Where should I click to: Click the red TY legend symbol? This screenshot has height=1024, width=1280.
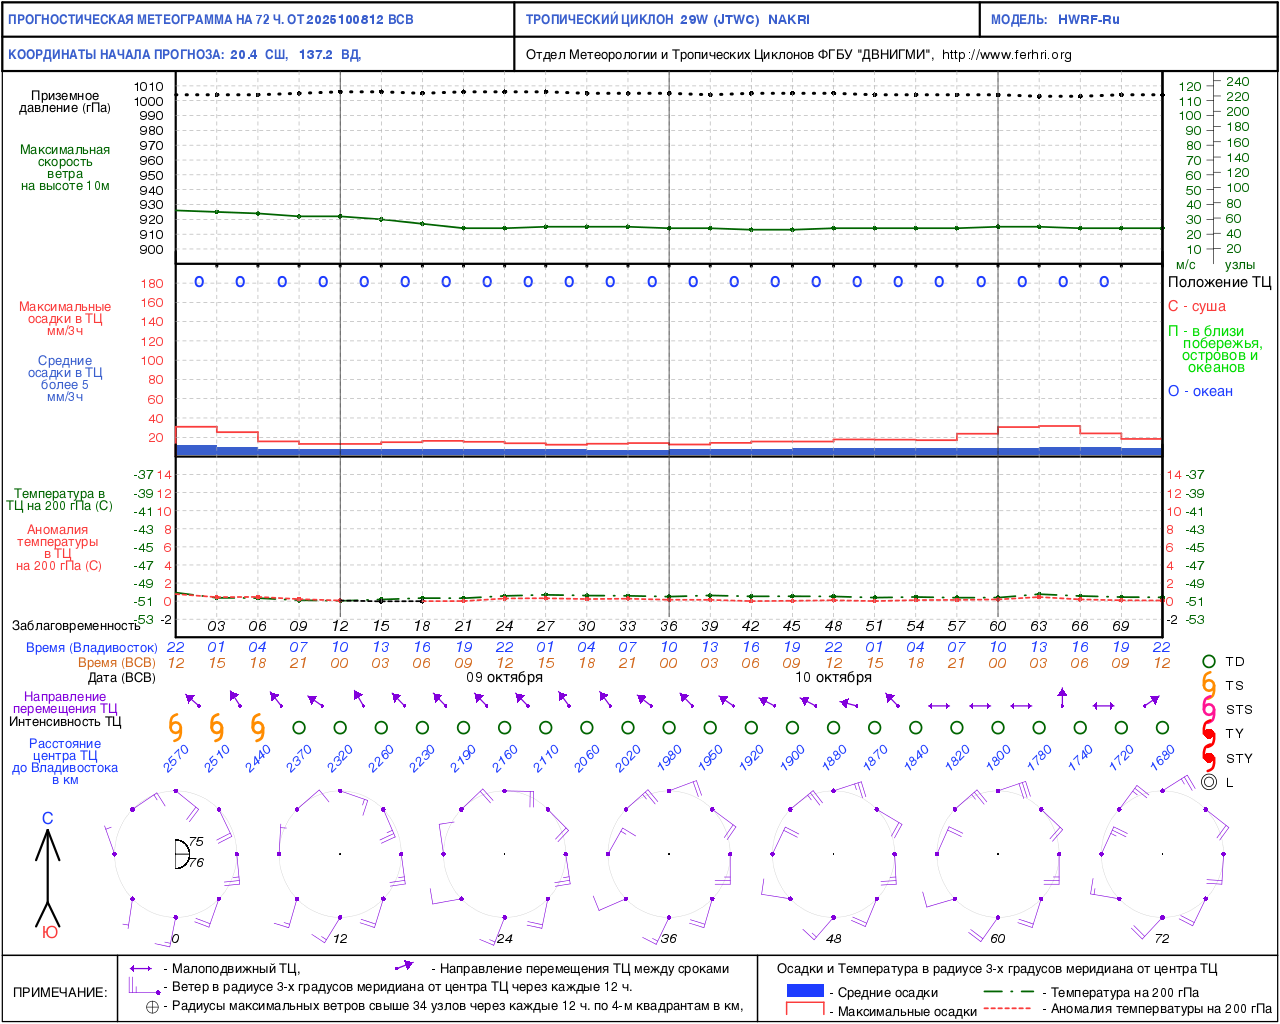point(1208,734)
